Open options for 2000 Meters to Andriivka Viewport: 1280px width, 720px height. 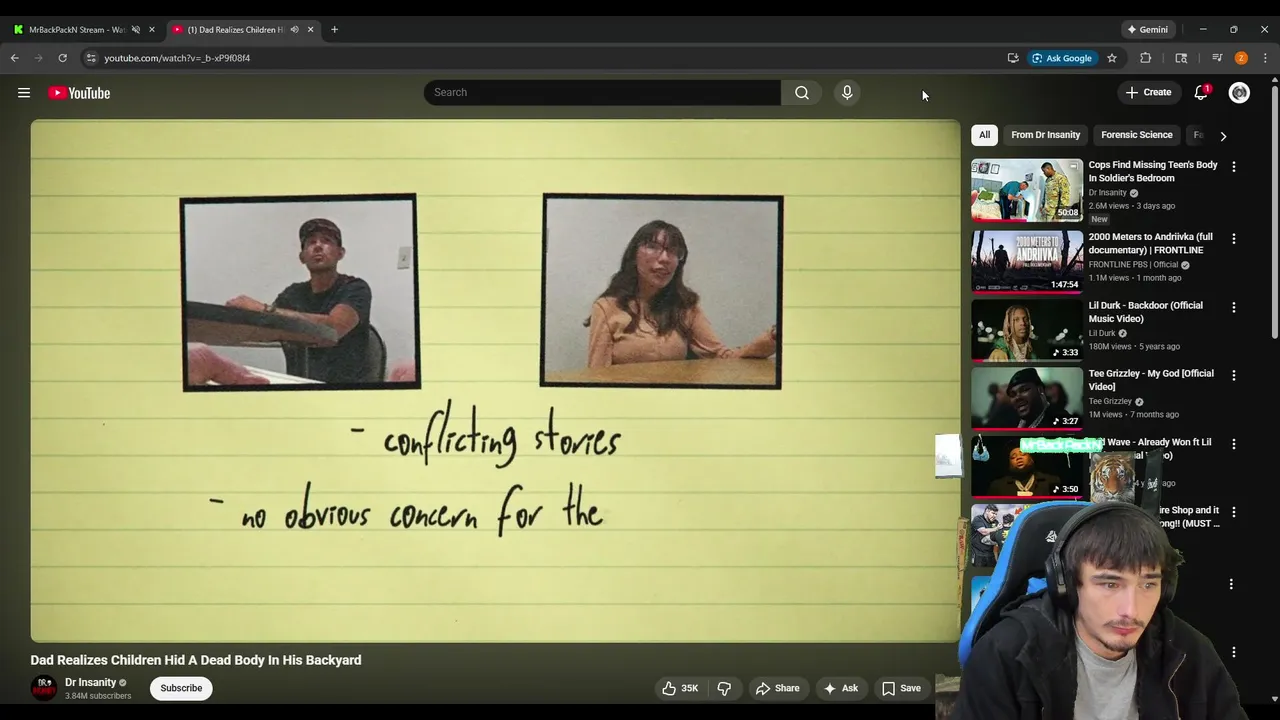1233,239
